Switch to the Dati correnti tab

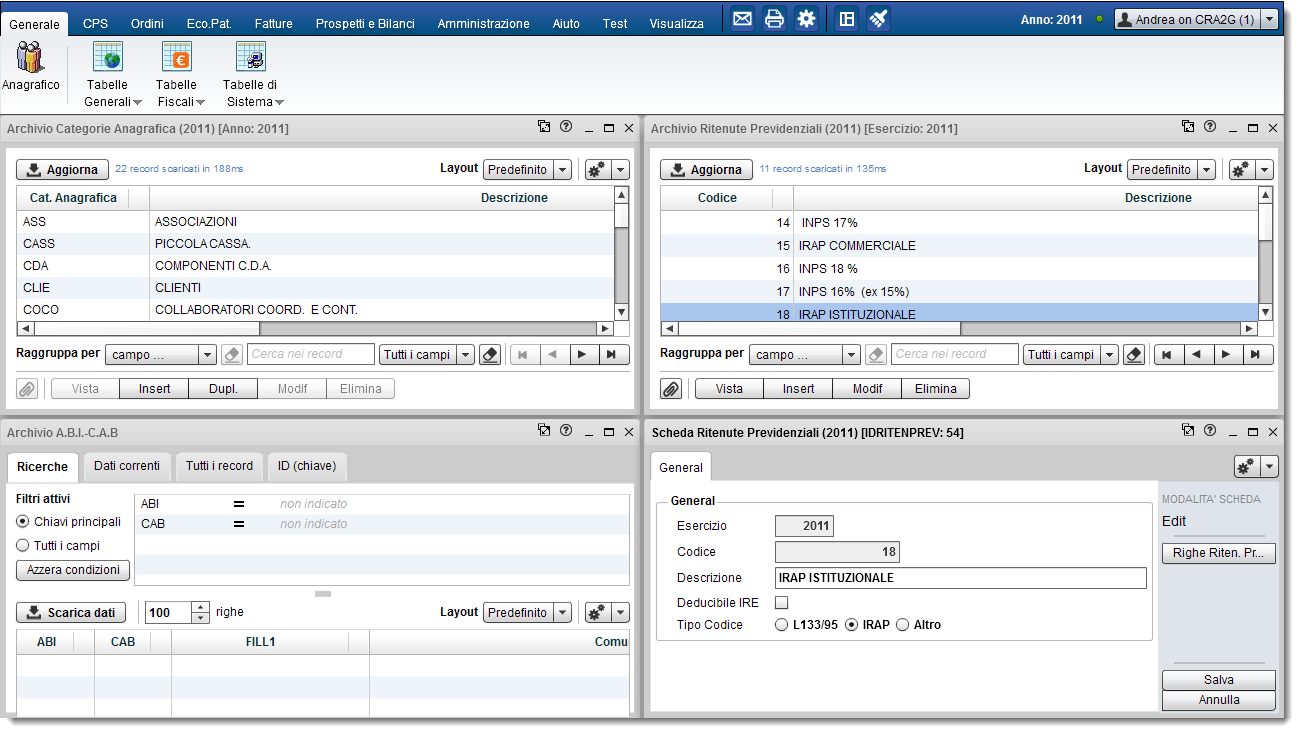click(x=127, y=466)
